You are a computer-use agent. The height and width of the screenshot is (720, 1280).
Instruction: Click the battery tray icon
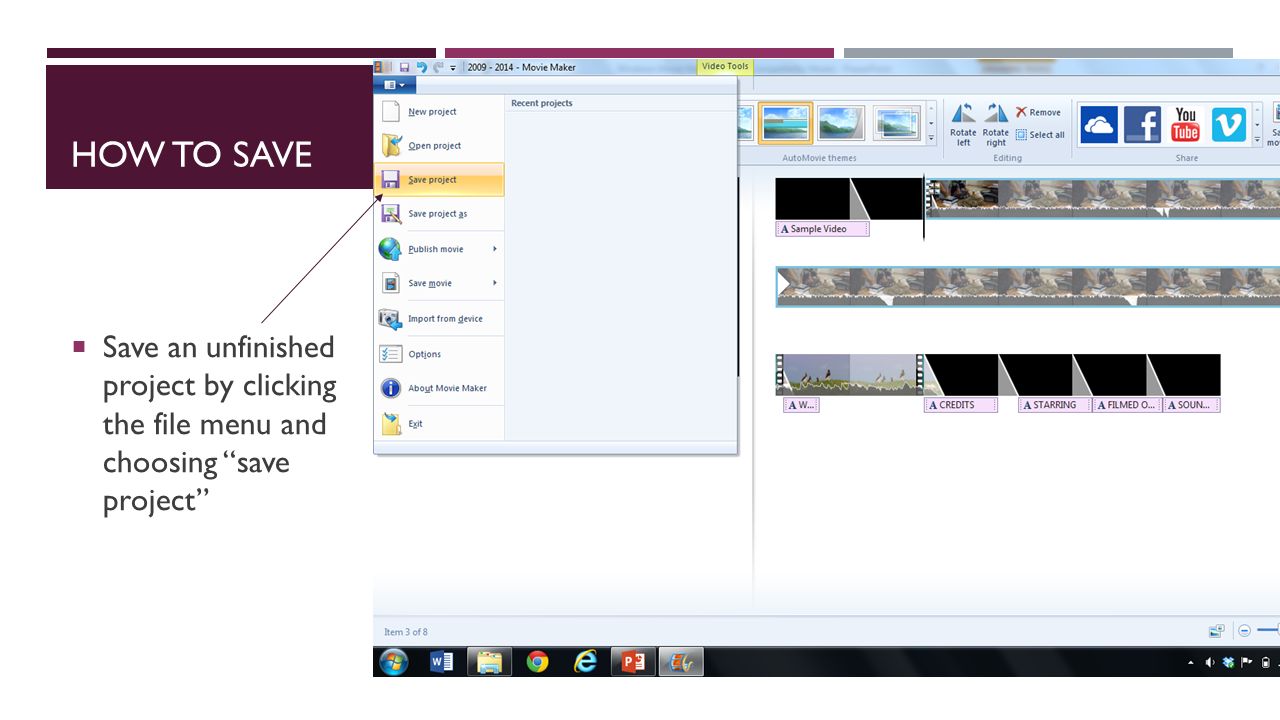1266,662
